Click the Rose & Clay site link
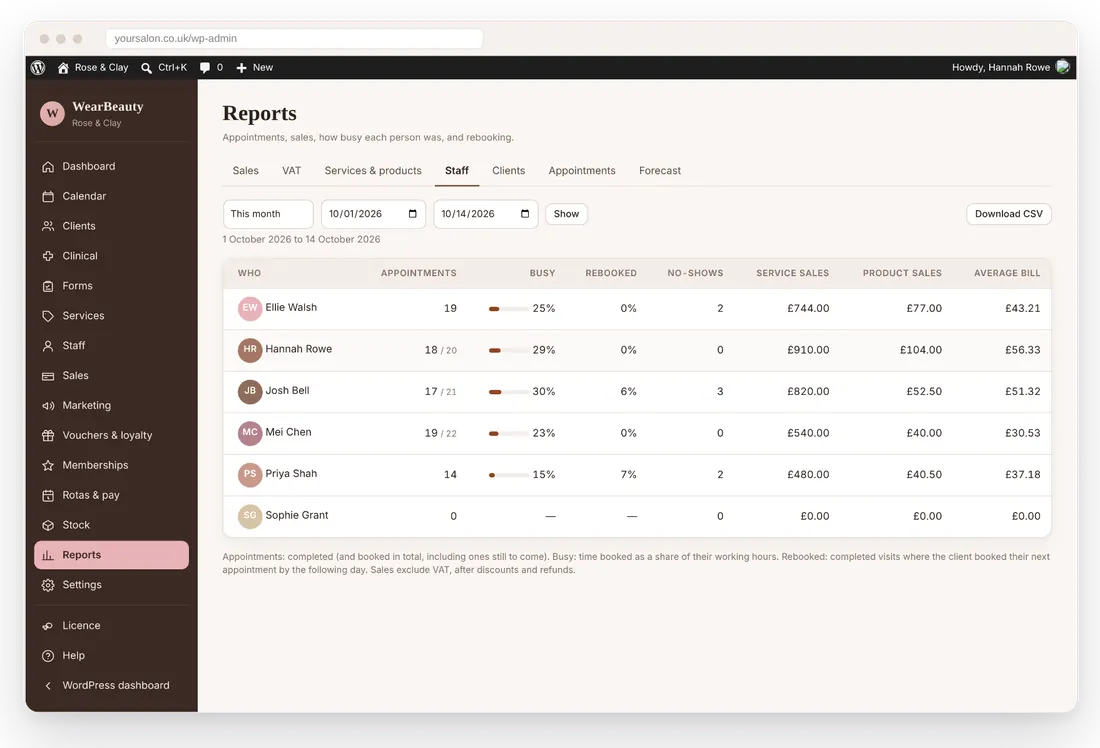The image size is (1100, 748). tap(93, 67)
